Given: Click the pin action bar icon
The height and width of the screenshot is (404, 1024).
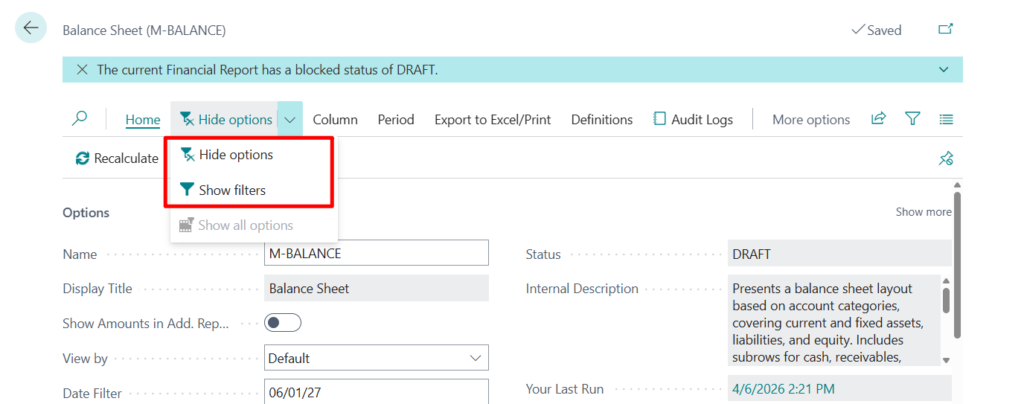Looking at the screenshot, I should coord(945,158).
